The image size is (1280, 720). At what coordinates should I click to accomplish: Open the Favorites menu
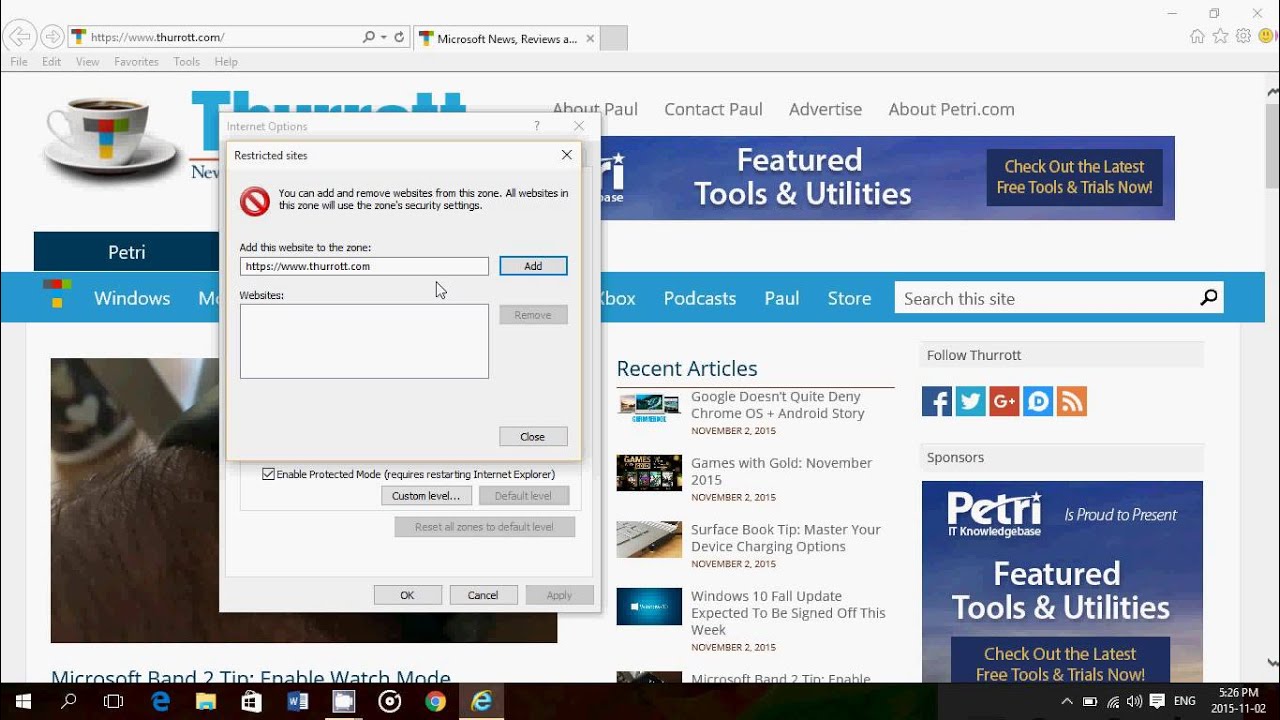coord(136,62)
